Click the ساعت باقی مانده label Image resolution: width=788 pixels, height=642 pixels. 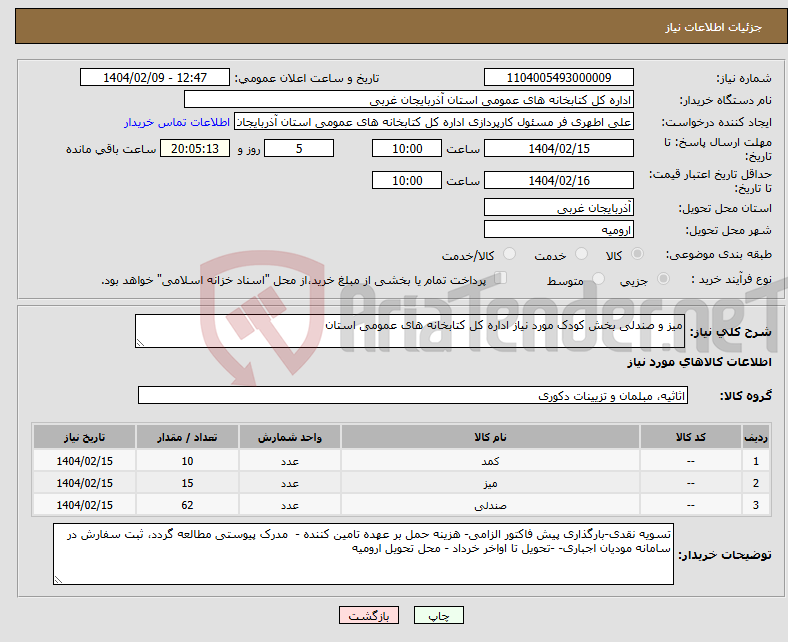[111, 149]
